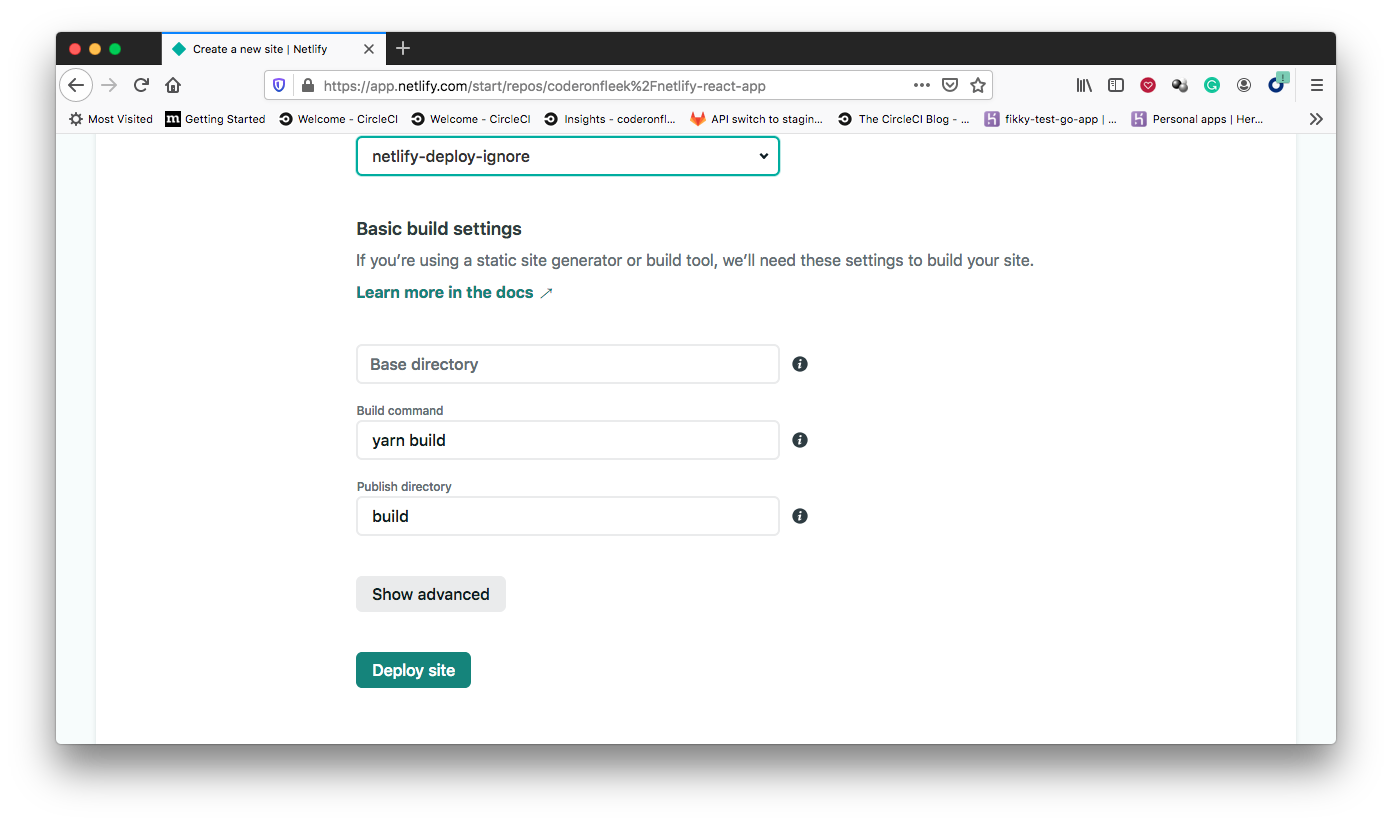Click the Show advanced button

click(x=431, y=594)
